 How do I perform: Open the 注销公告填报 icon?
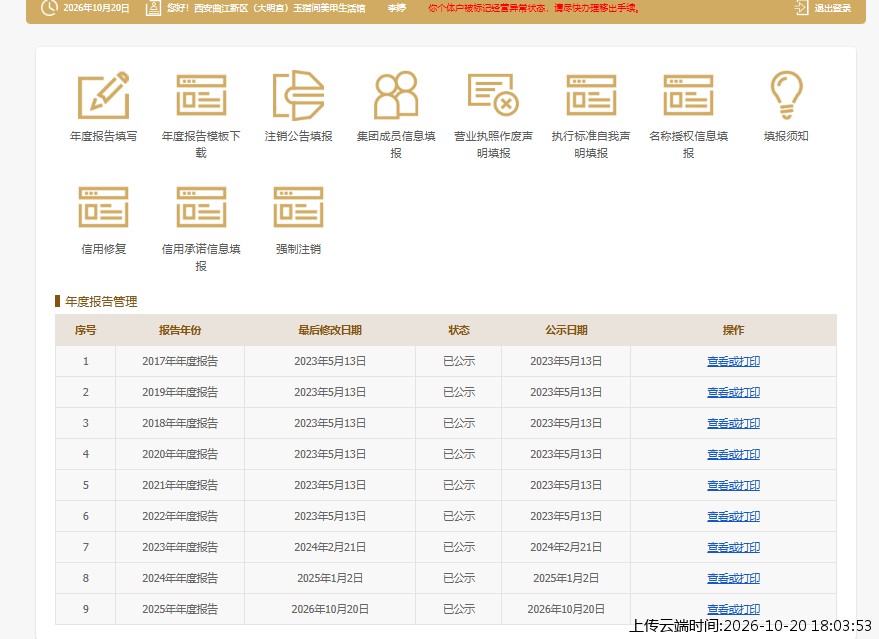click(x=298, y=95)
